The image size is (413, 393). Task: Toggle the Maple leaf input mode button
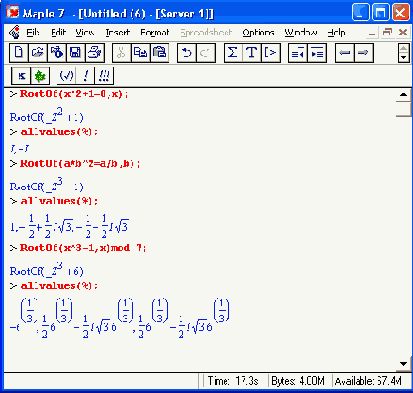40,76
